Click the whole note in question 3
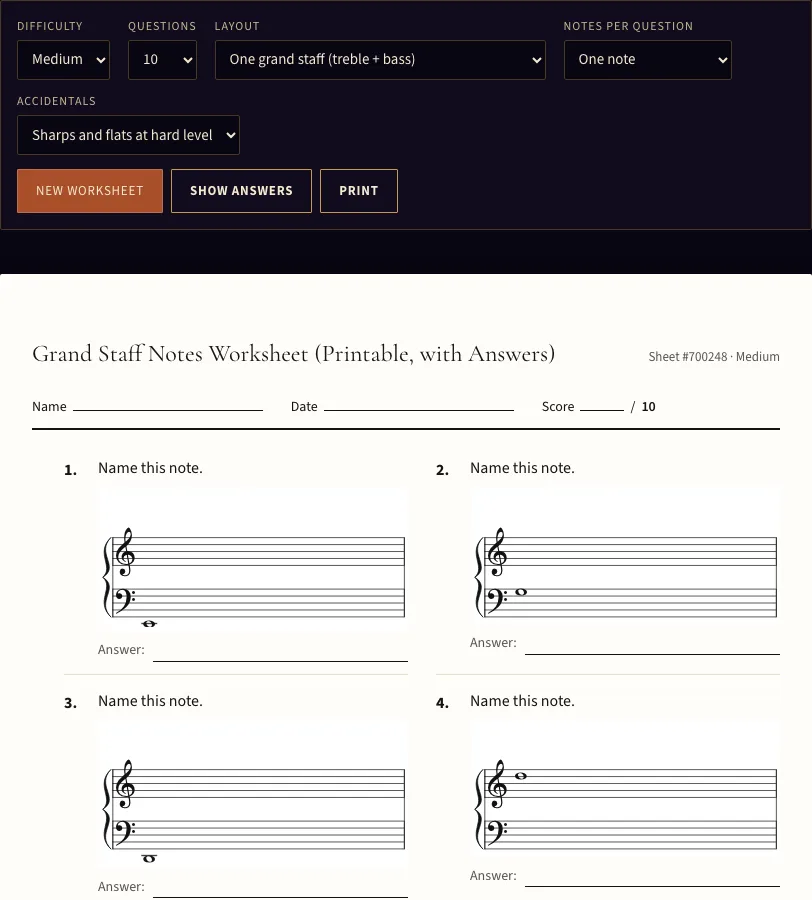 (x=149, y=859)
